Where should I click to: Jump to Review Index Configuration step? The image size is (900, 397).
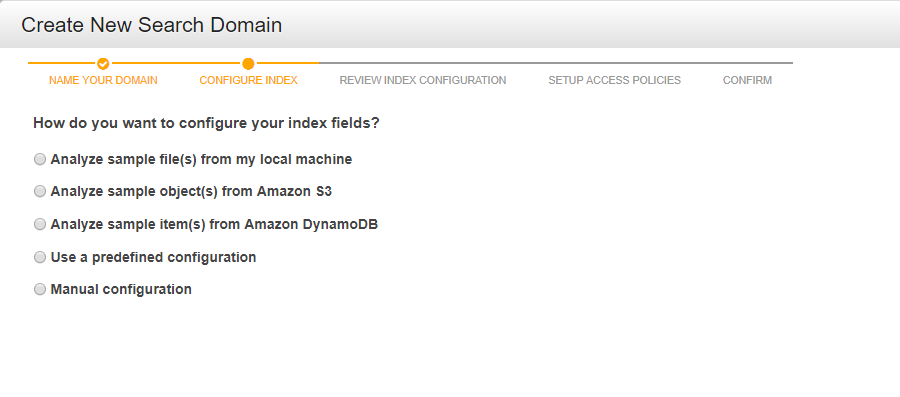(x=423, y=80)
